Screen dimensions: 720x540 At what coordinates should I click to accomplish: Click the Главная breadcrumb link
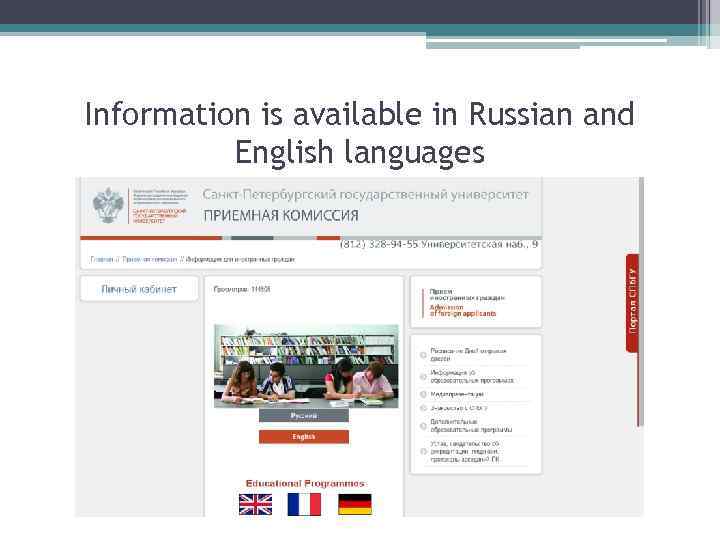click(101, 259)
